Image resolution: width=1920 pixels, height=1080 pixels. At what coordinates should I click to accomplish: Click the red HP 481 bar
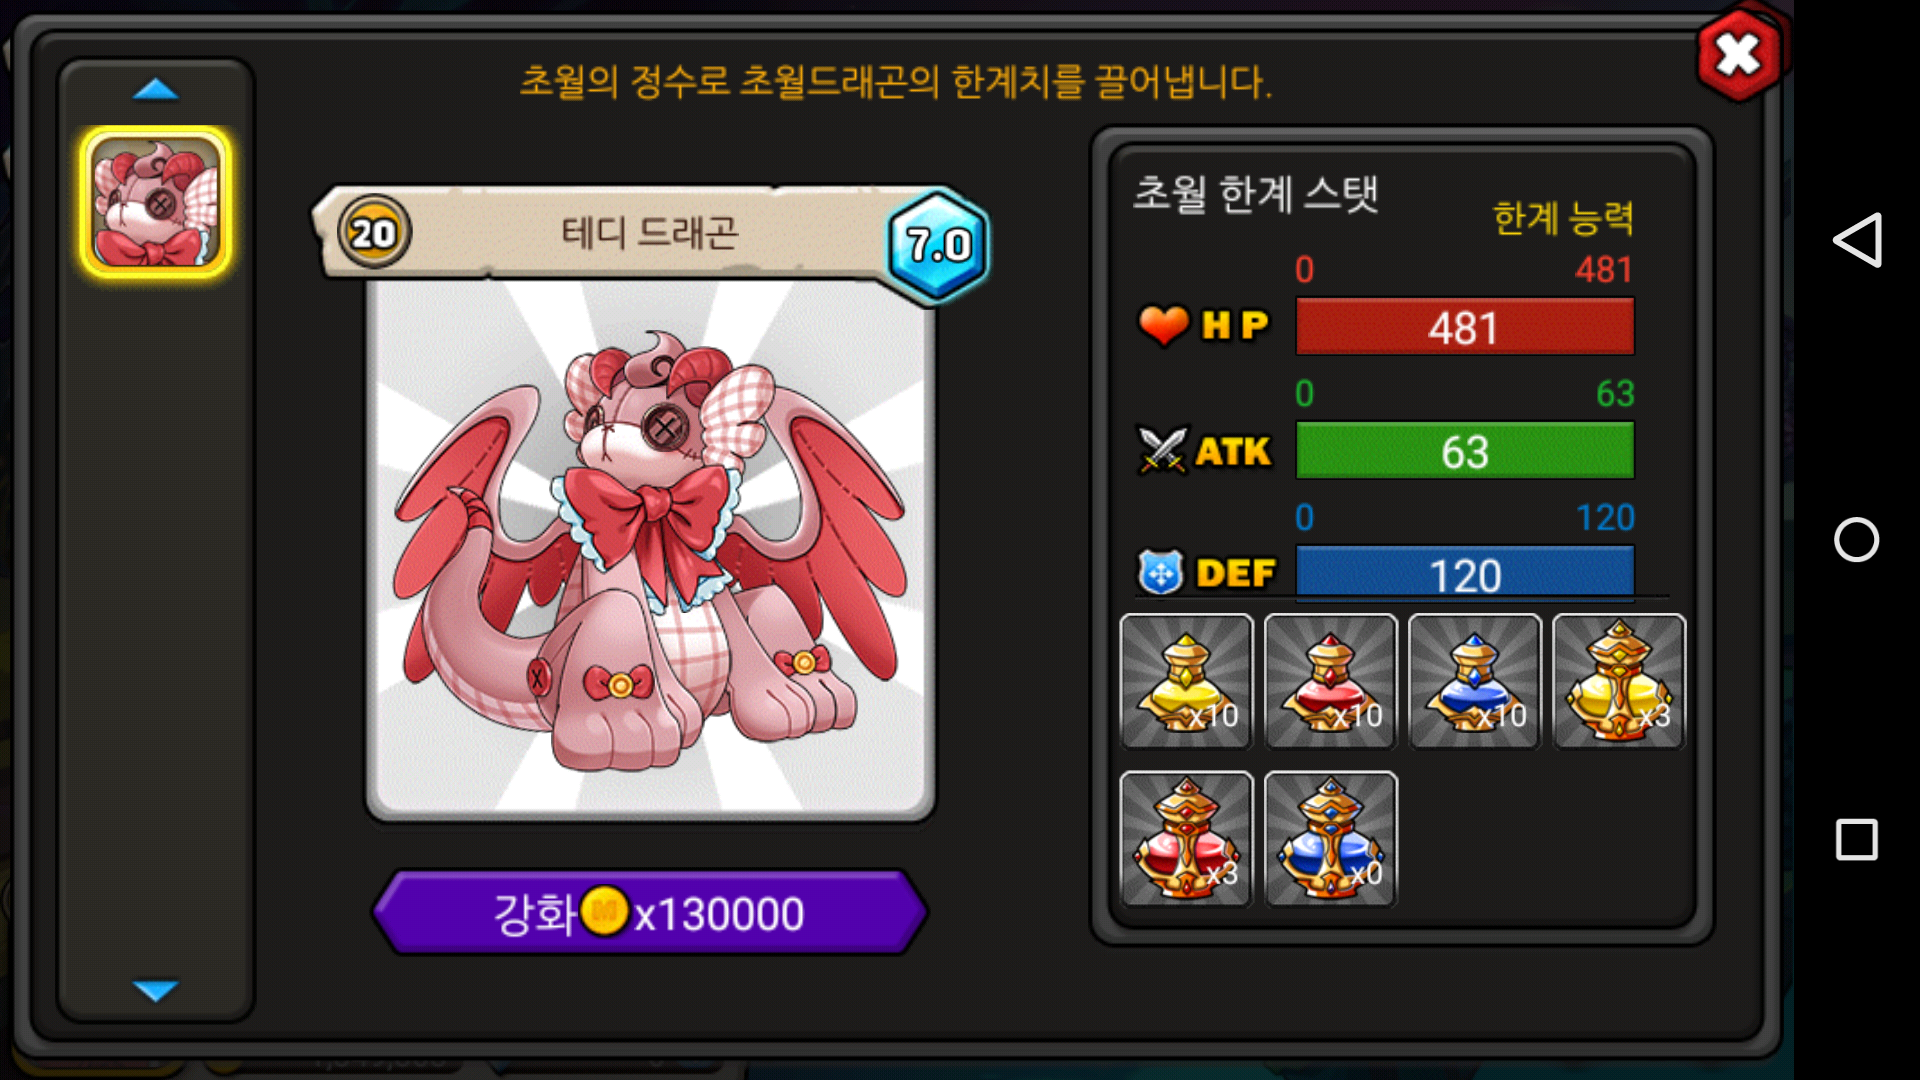[1465, 327]
